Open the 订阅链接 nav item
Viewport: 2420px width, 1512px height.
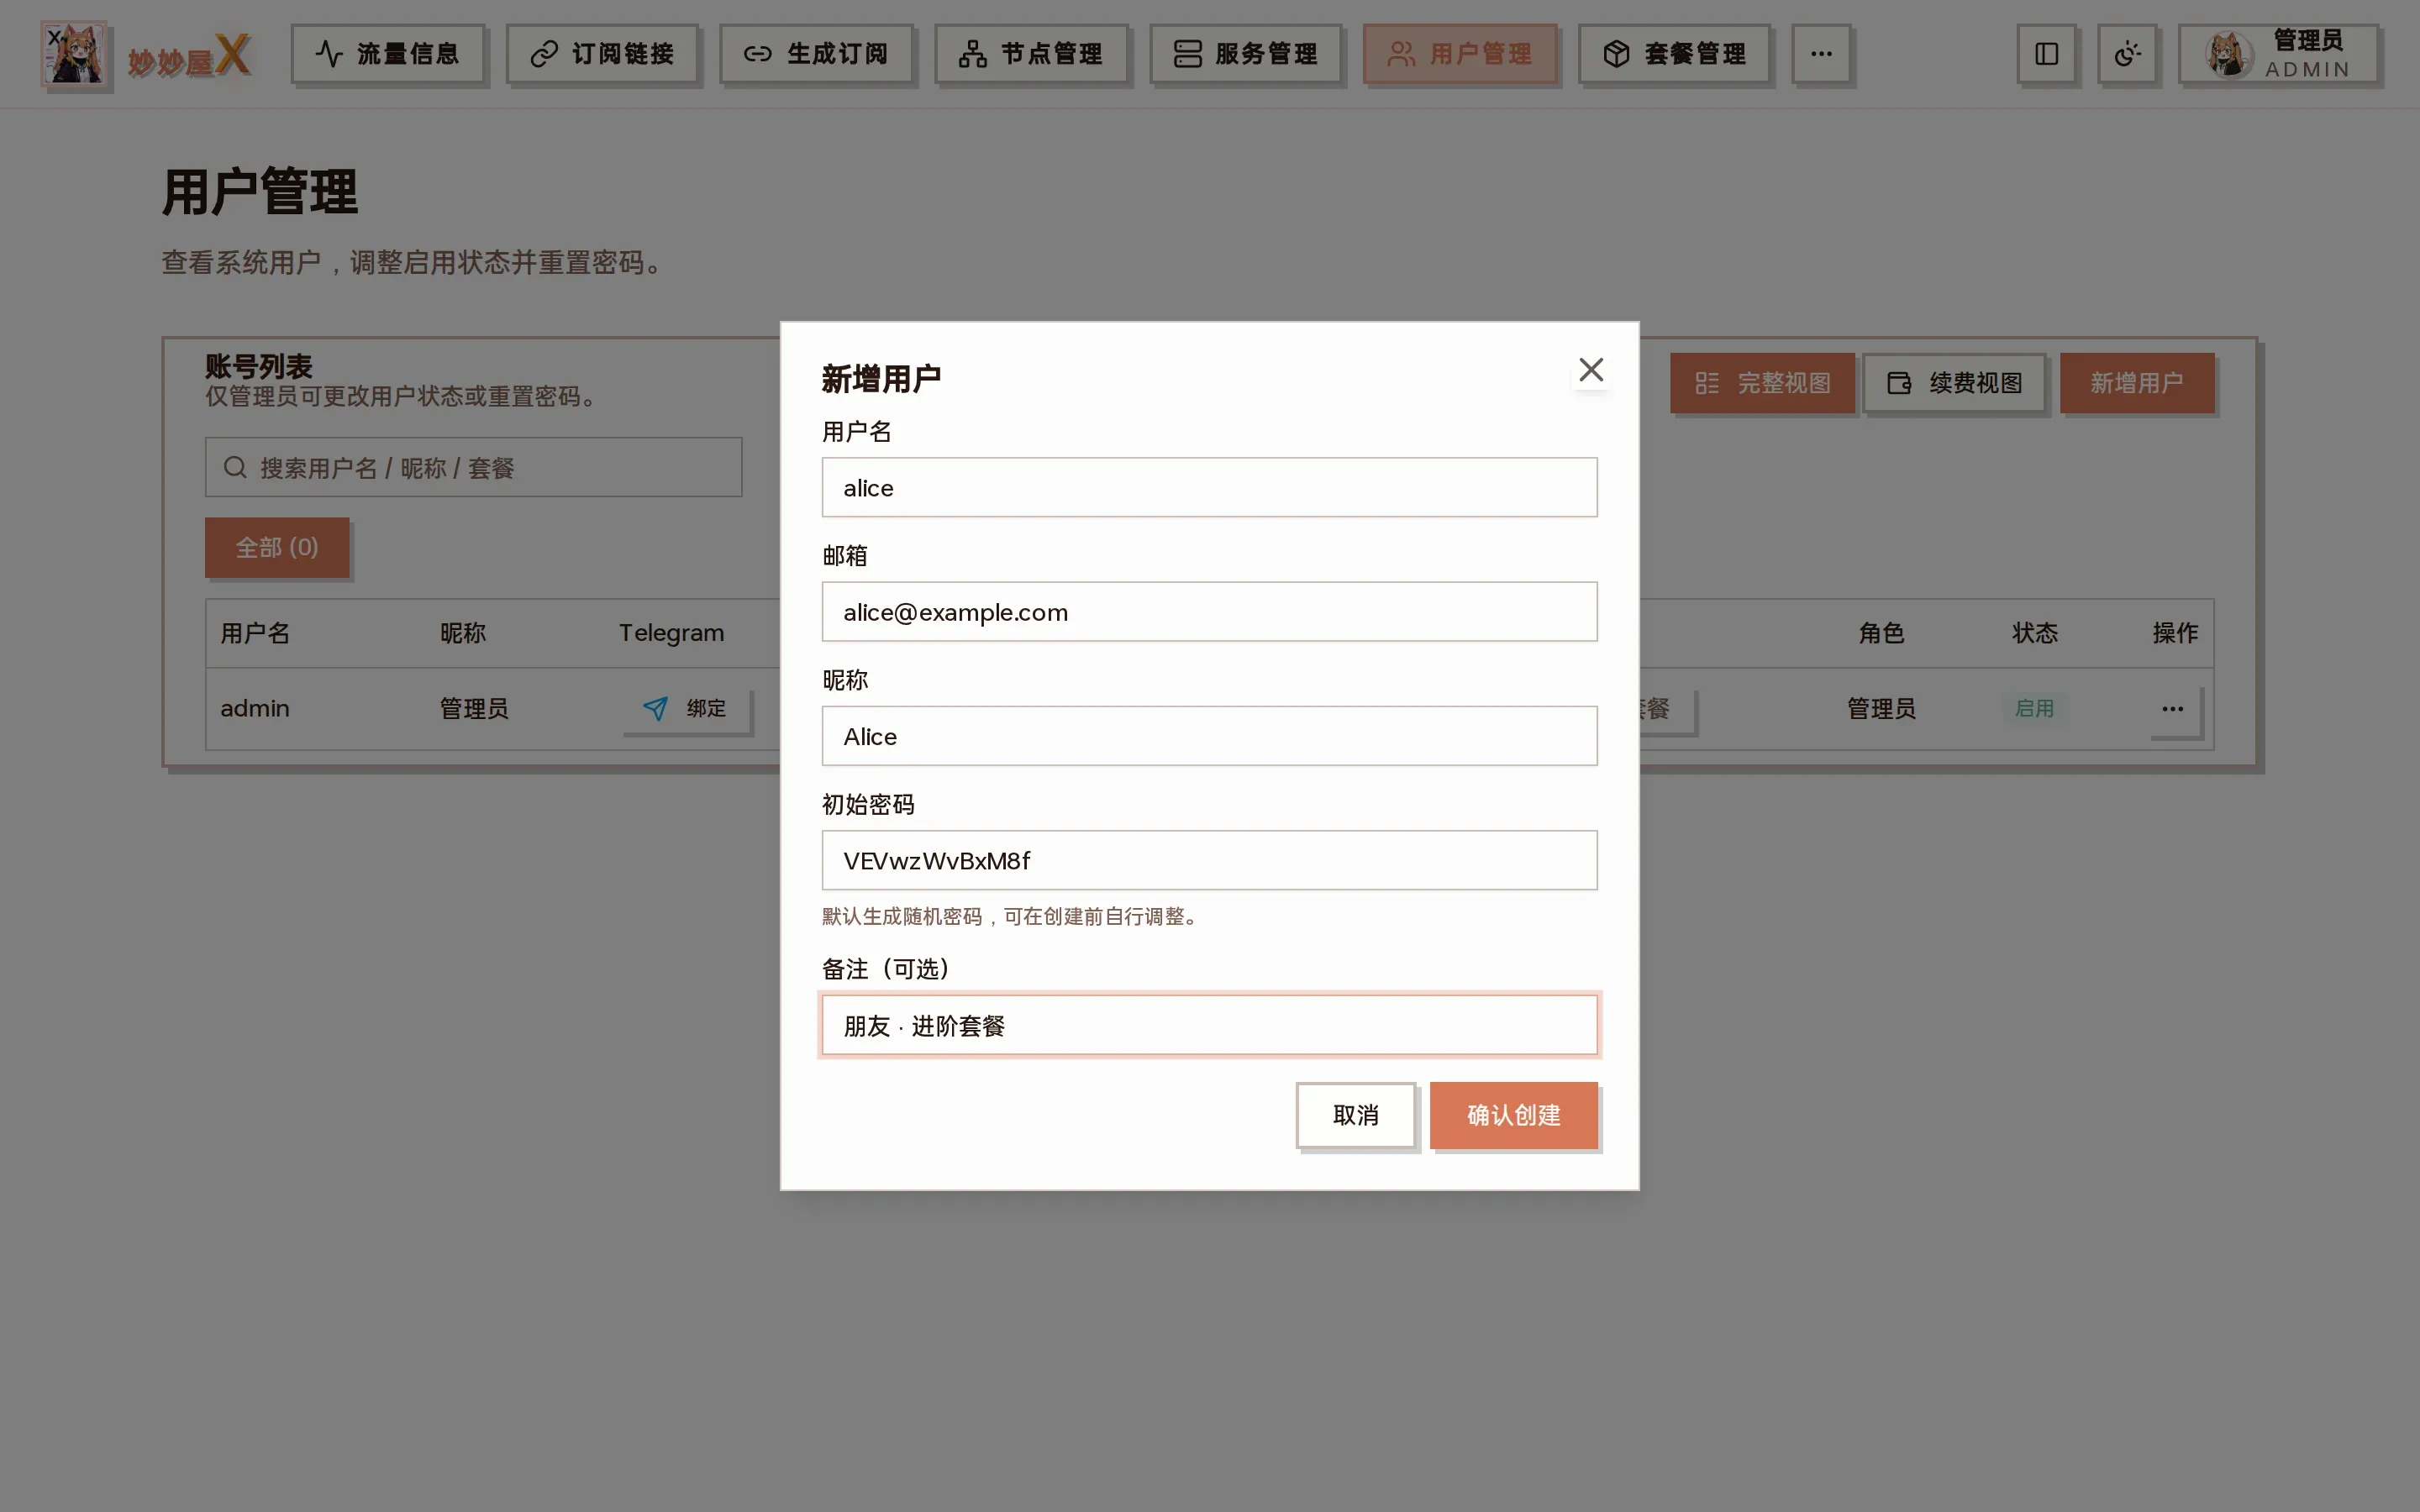[602, 53]
